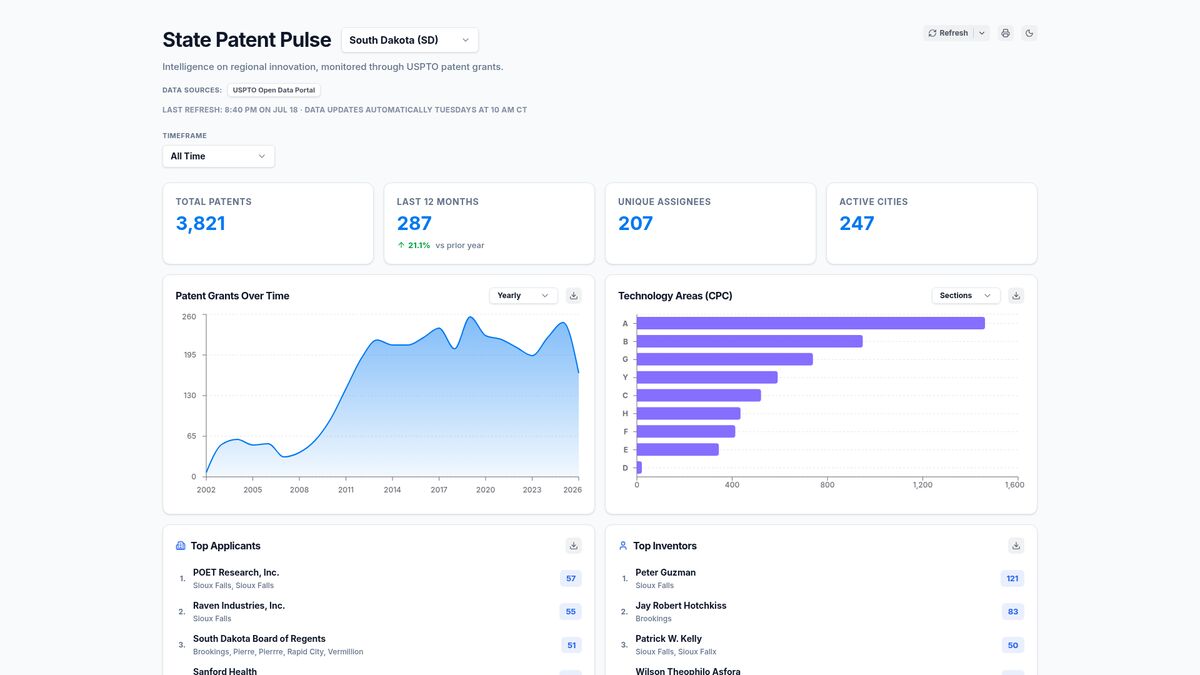Viewport: 1200px width, 675px height.
Task: Click the "21.1%" growth value
Action: tap(419, 245)
